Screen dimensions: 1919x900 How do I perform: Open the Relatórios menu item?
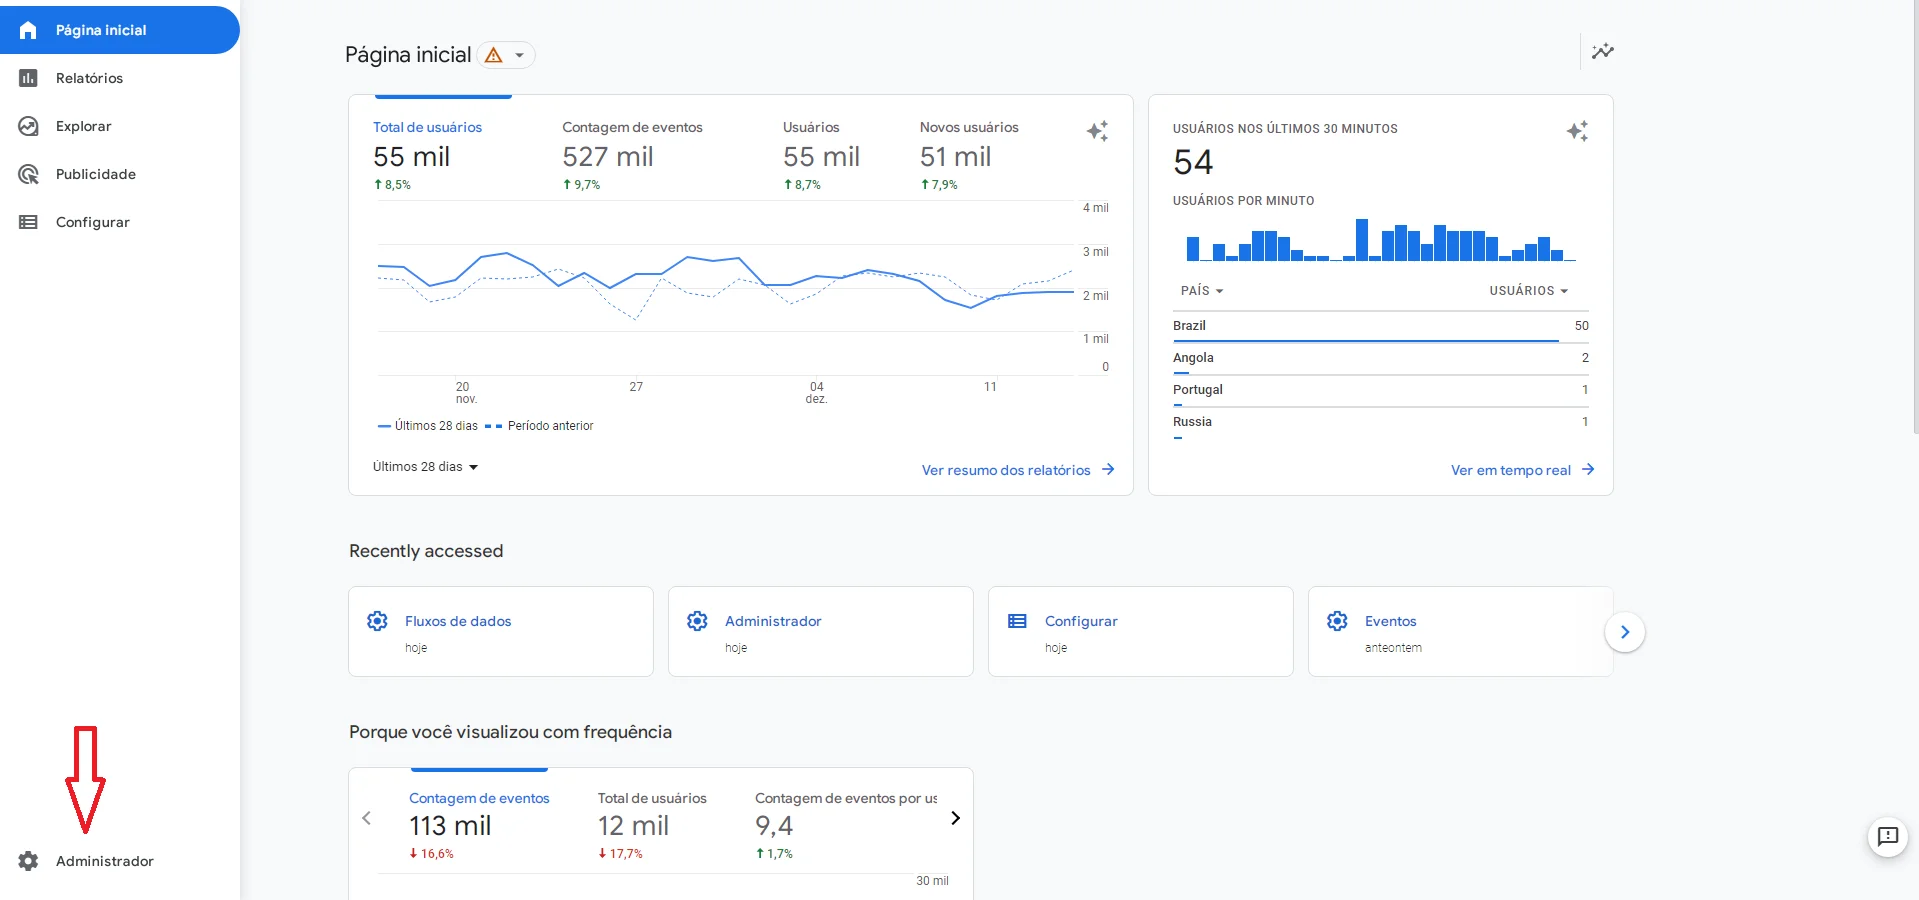(89, 78)
